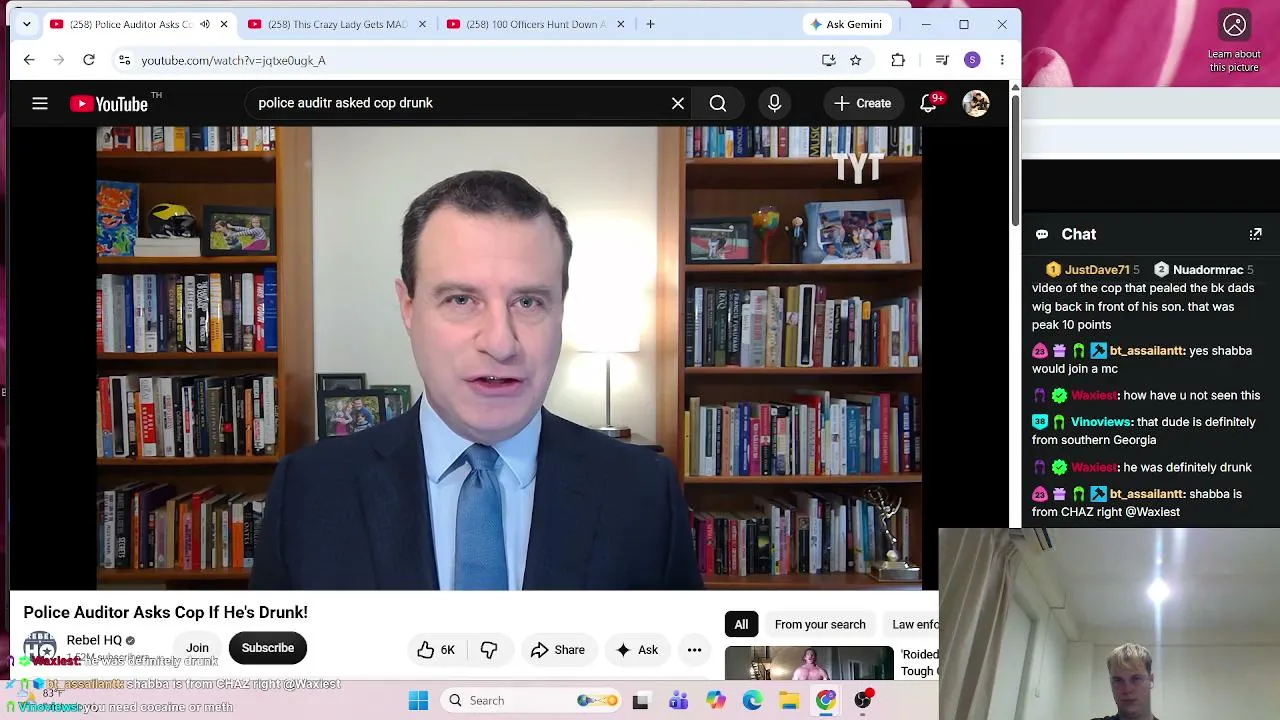Click the address bar URL
The width and height of the screenshot is (1280, 720).
pos(233,60)
